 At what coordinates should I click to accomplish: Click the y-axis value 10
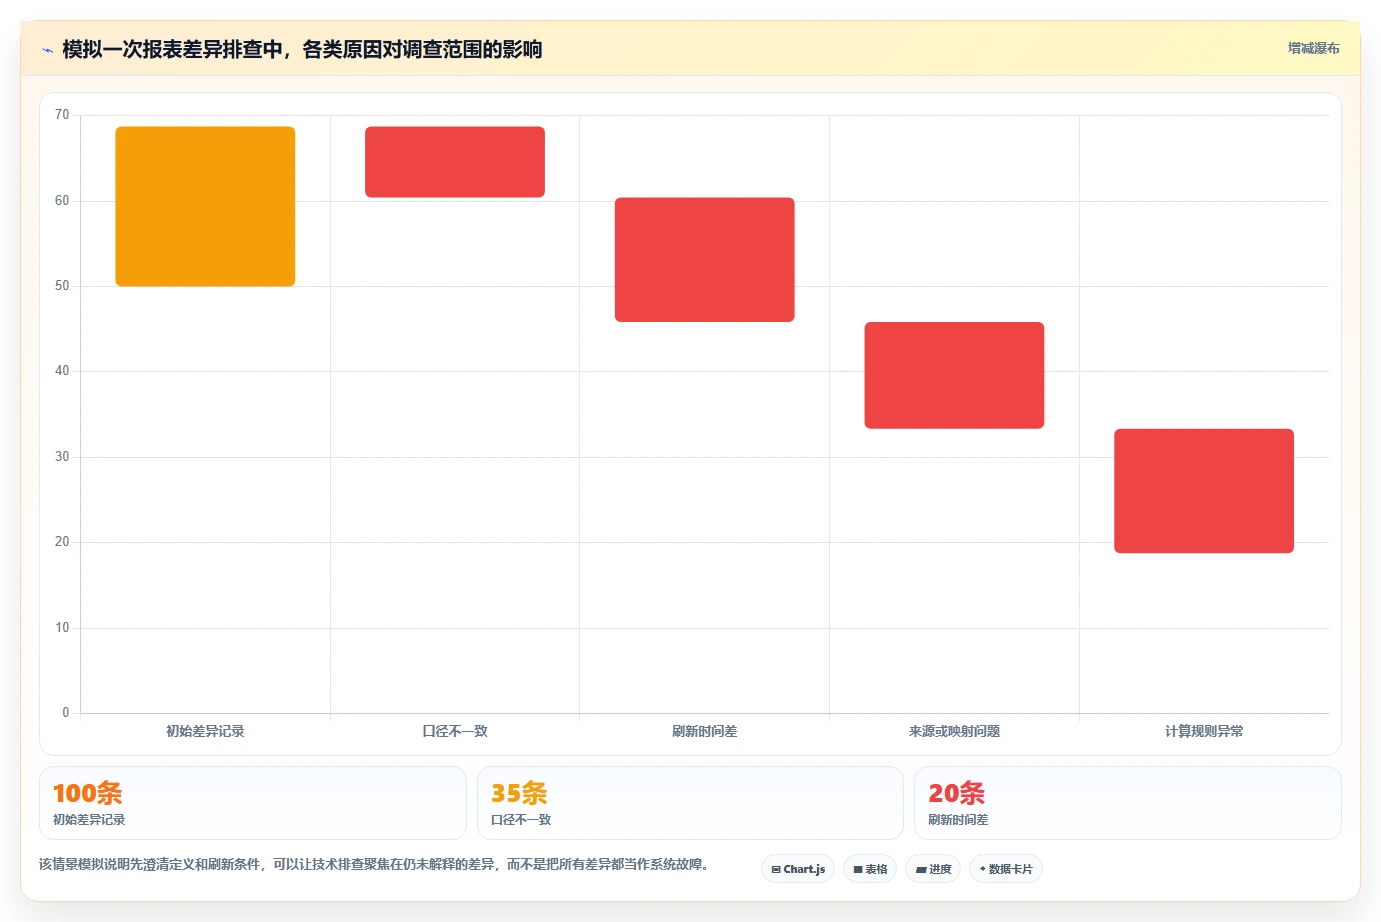tap(62, 628)
